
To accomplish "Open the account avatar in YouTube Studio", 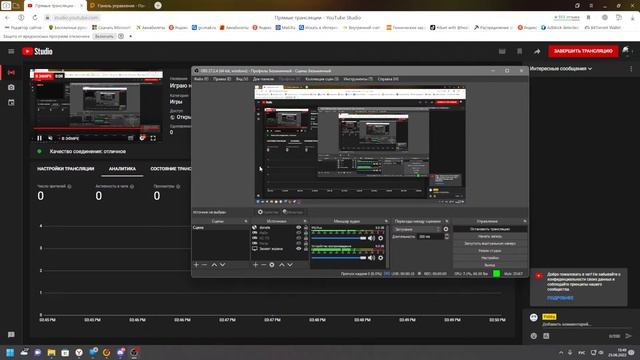I will [626, 51].
